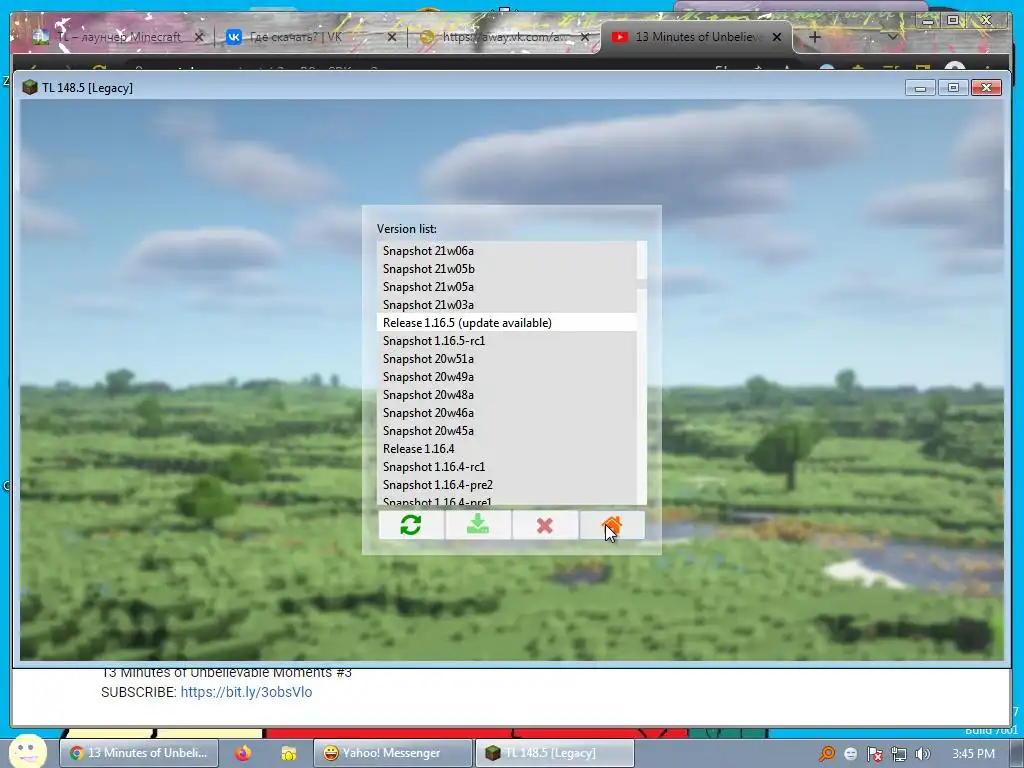The width and height of the screenshot is (1024, 768).
Task: Open the browser tab search chevron
Action: [892, 37]
